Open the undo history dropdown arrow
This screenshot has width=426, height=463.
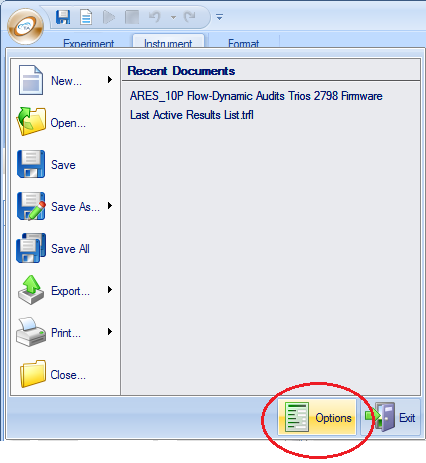point(173,17)
